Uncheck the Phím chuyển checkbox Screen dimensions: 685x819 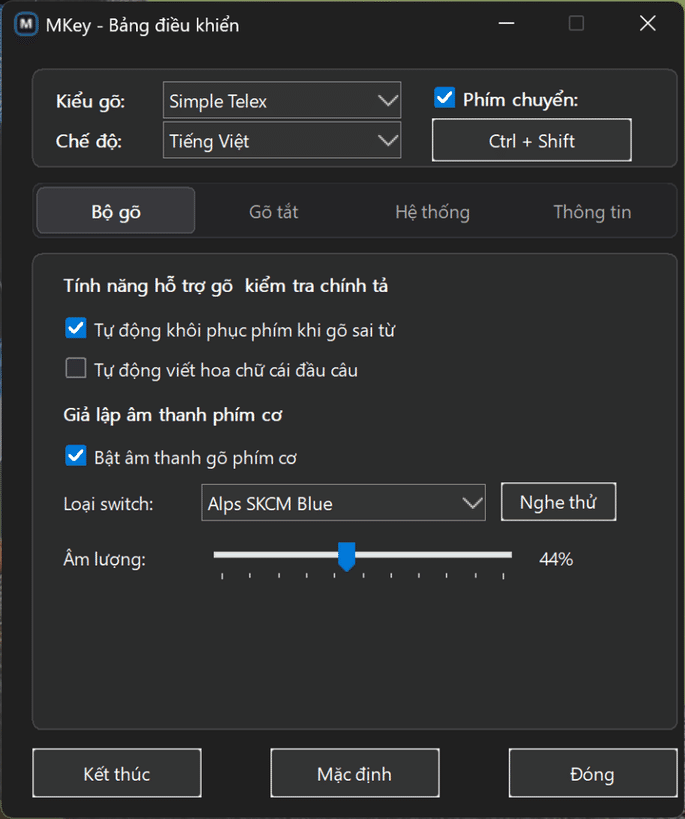[444, 98]
